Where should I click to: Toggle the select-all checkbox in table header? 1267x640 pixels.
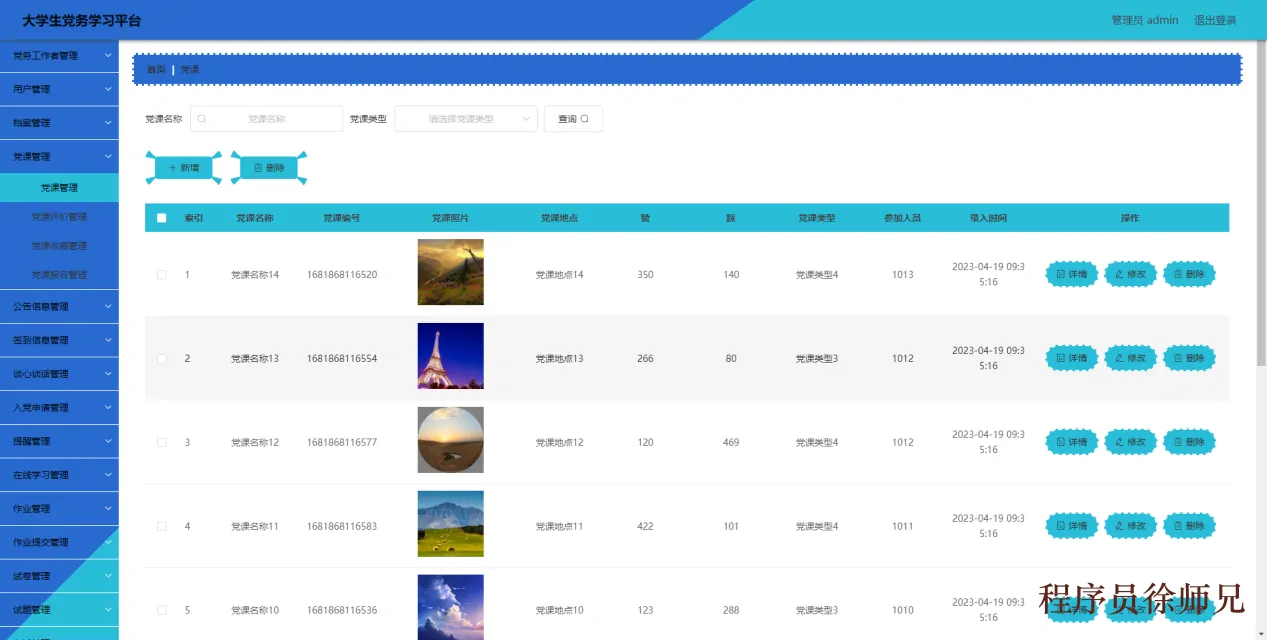click(x=162, y=218)
